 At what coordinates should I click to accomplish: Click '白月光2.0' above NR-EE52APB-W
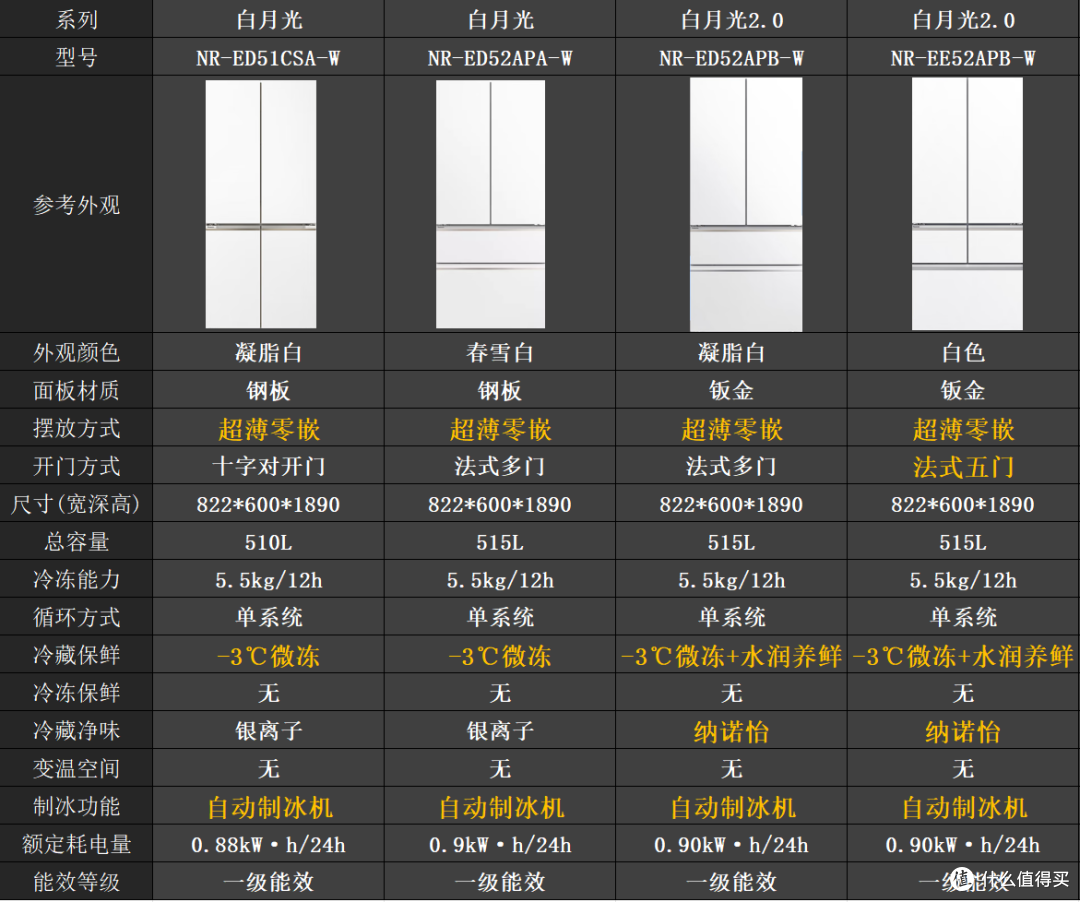point(963,20)
